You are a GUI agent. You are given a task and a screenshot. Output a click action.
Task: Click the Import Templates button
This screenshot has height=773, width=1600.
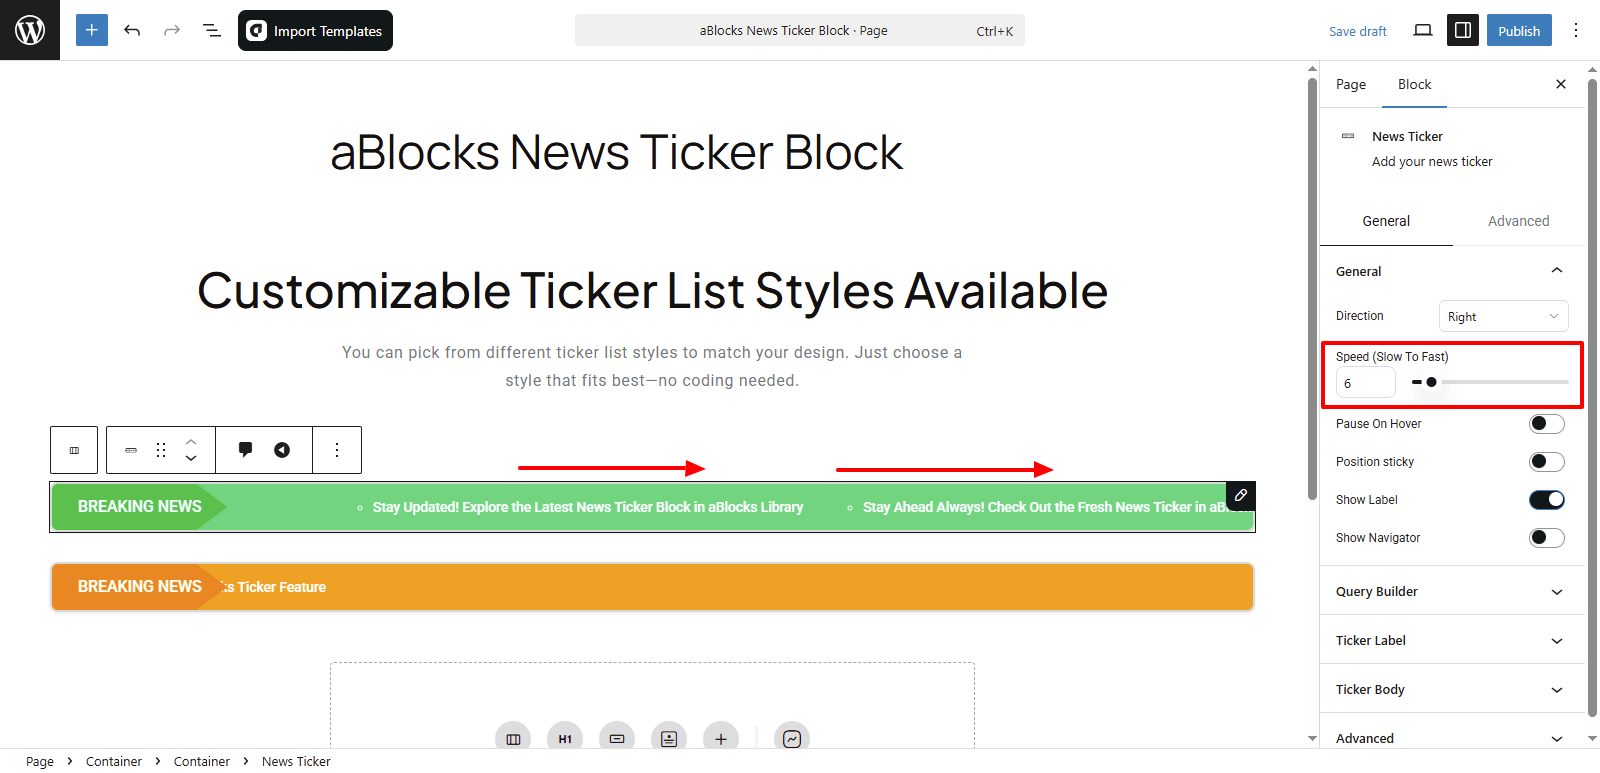(x=315, y=30)
